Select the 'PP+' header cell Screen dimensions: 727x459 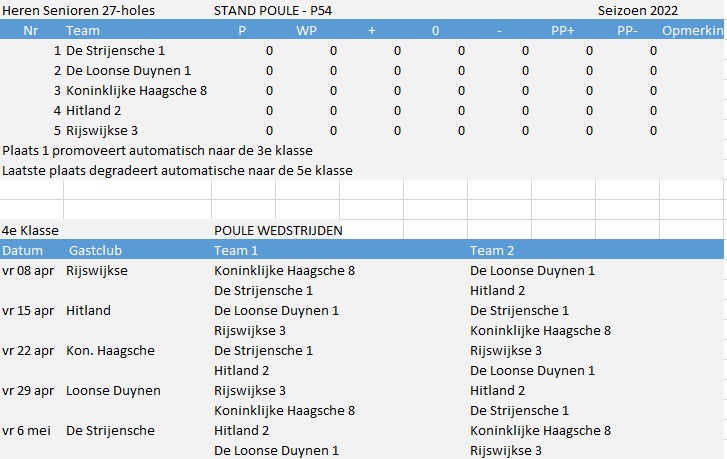coord(562,31)
